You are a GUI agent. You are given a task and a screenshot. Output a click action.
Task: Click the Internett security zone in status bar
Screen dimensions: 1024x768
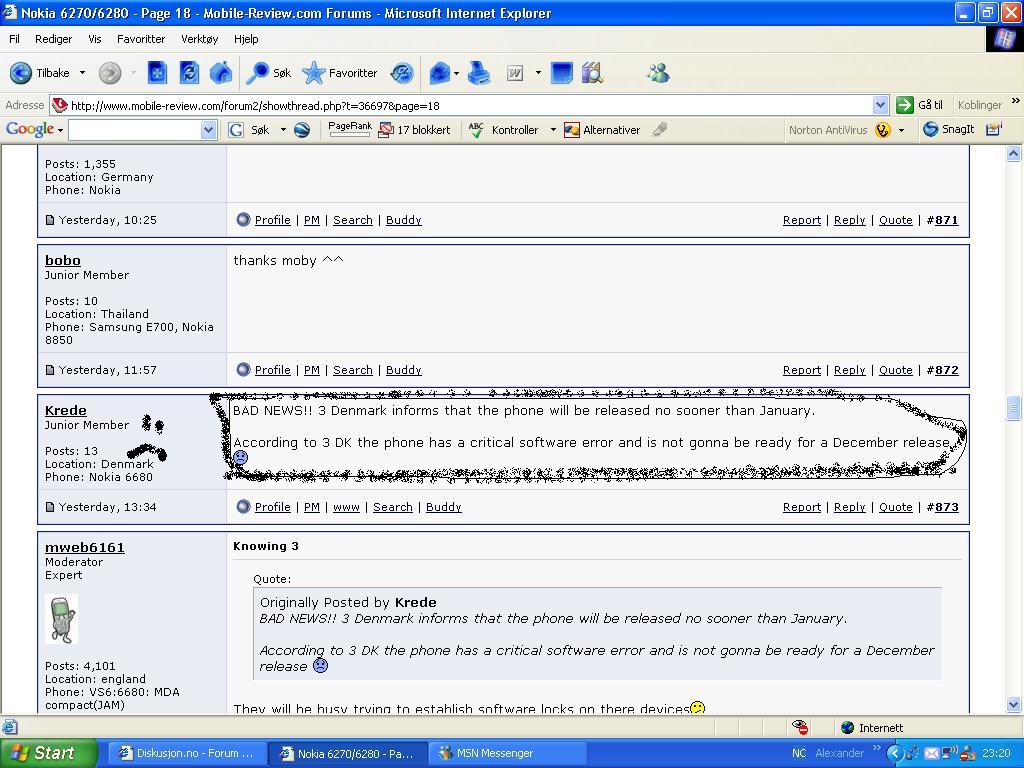click(872, 728)
